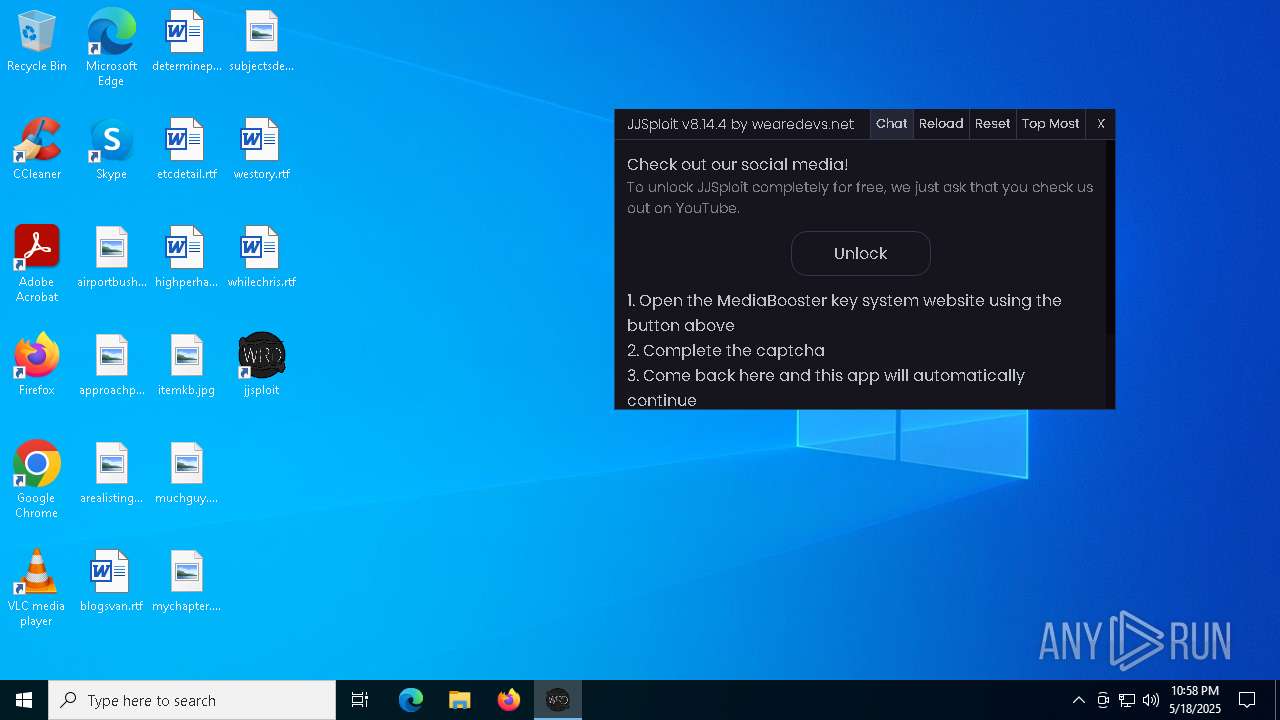Close JJSploit with the X button
This screenshot has height=720, width=1280.
(x=1101, y=124)
